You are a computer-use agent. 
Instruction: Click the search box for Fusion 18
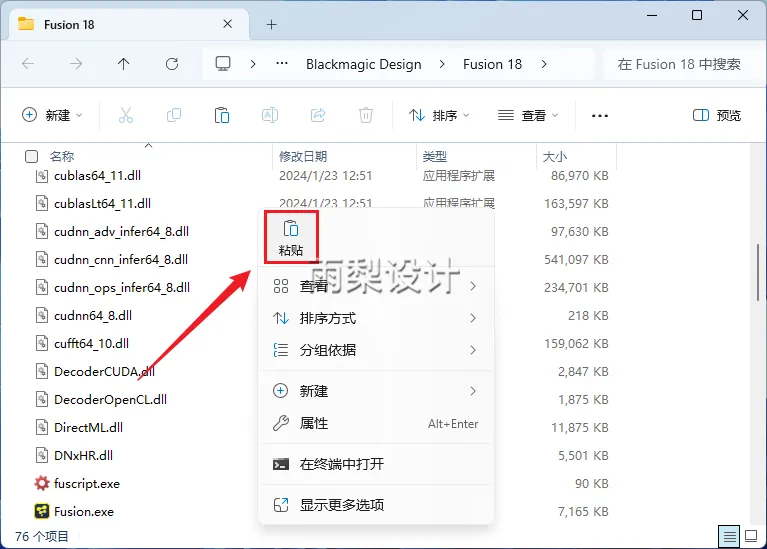coord(679,64)
